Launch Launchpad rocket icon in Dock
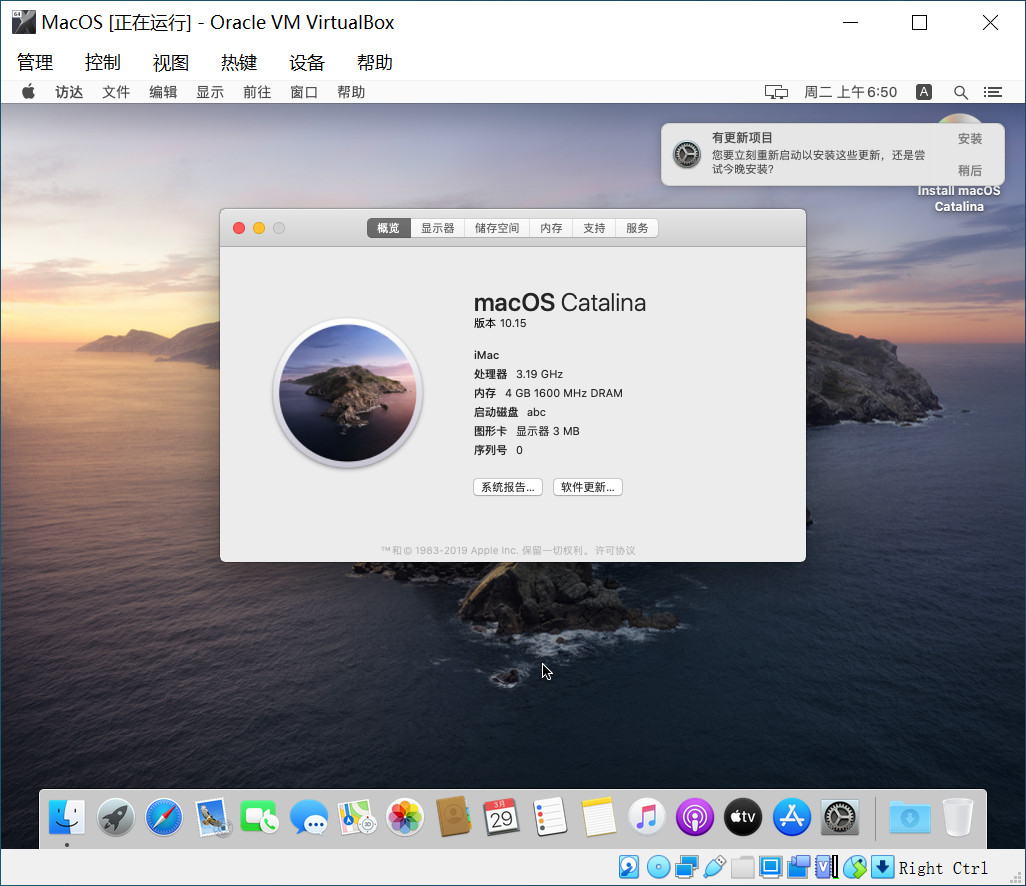 click(115, 817)
